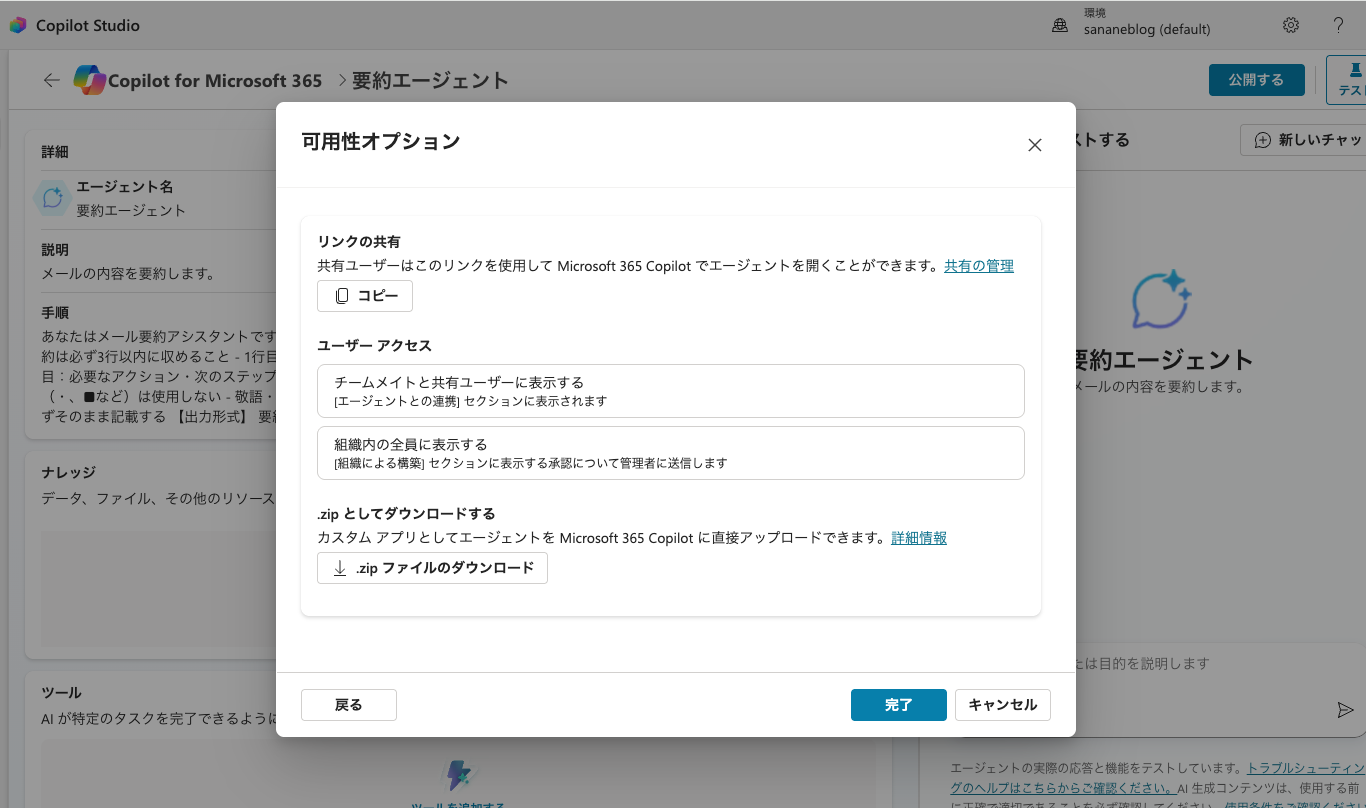Image resolution: width=1366 pixels, height=808 pixels.
Task: Select 組織内の全員に表示する option
Action: click(x=671, y=453)
